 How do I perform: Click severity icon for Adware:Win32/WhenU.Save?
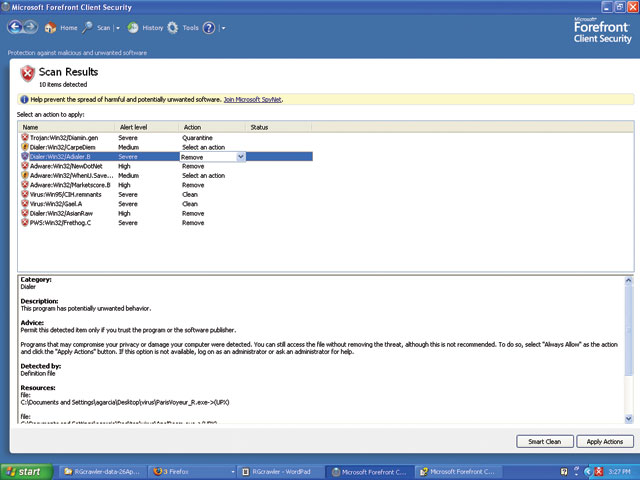click(x=25, y=175)
